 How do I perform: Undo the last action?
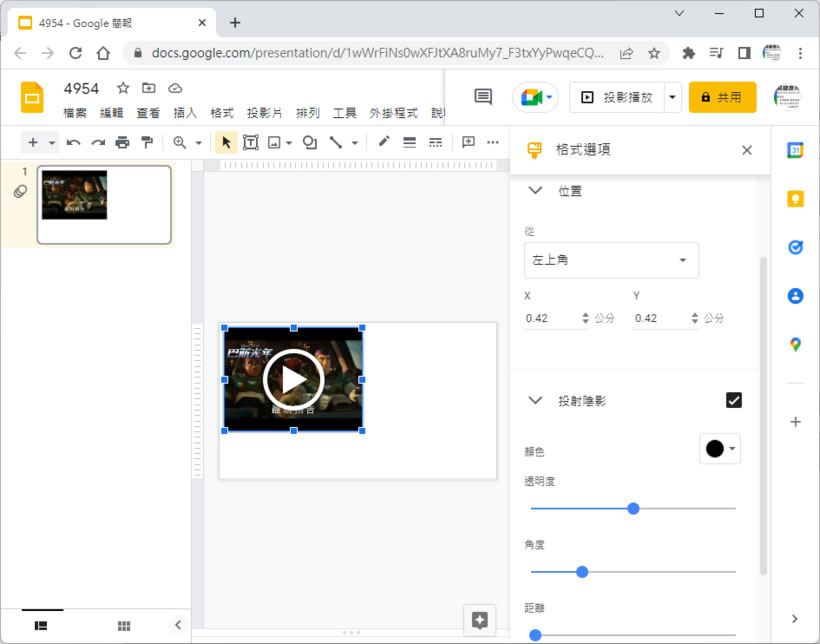coord(73,142)
